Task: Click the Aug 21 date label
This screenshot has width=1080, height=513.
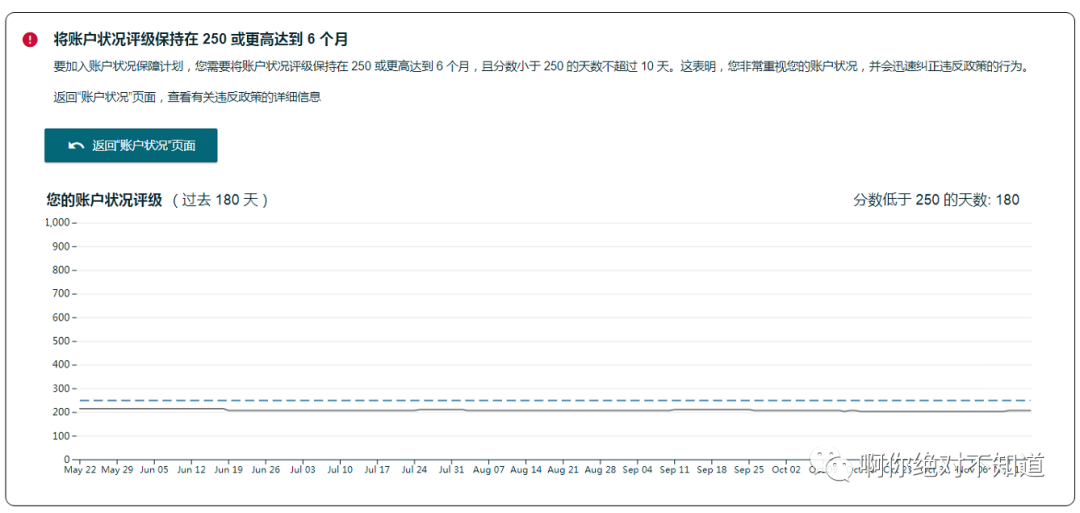Action: 563,470
